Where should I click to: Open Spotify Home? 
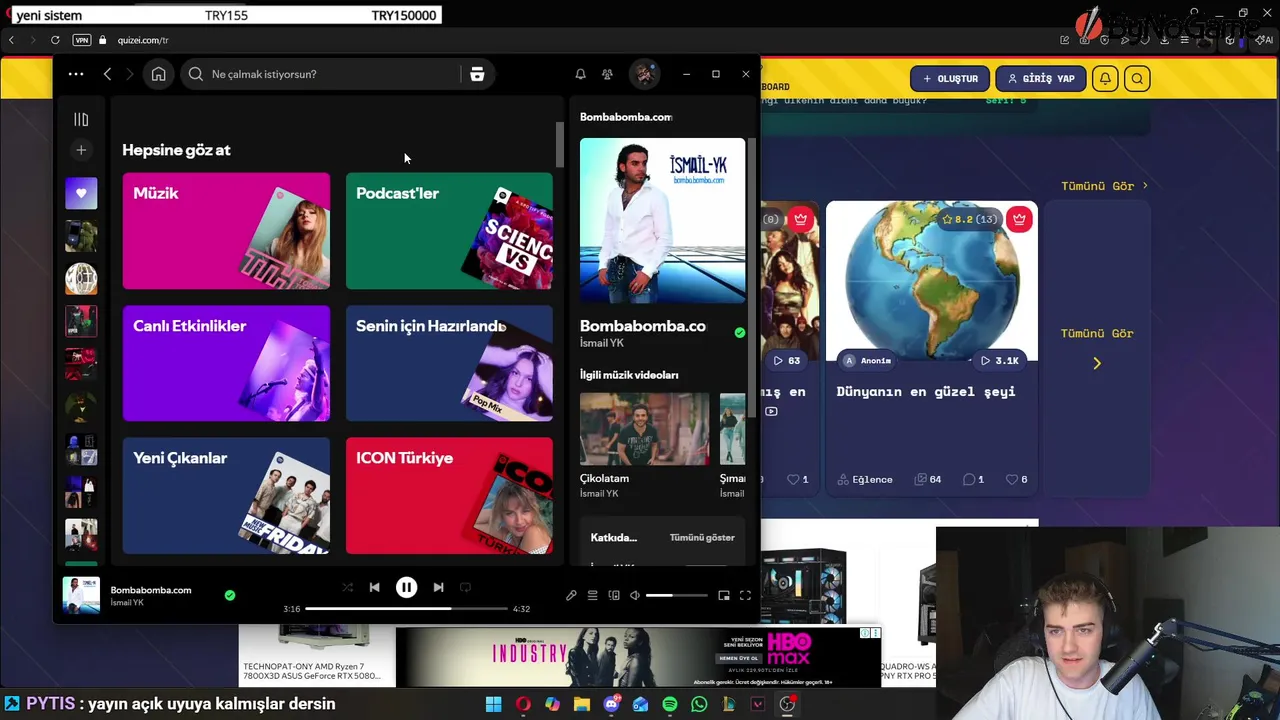tap(158, 74)
